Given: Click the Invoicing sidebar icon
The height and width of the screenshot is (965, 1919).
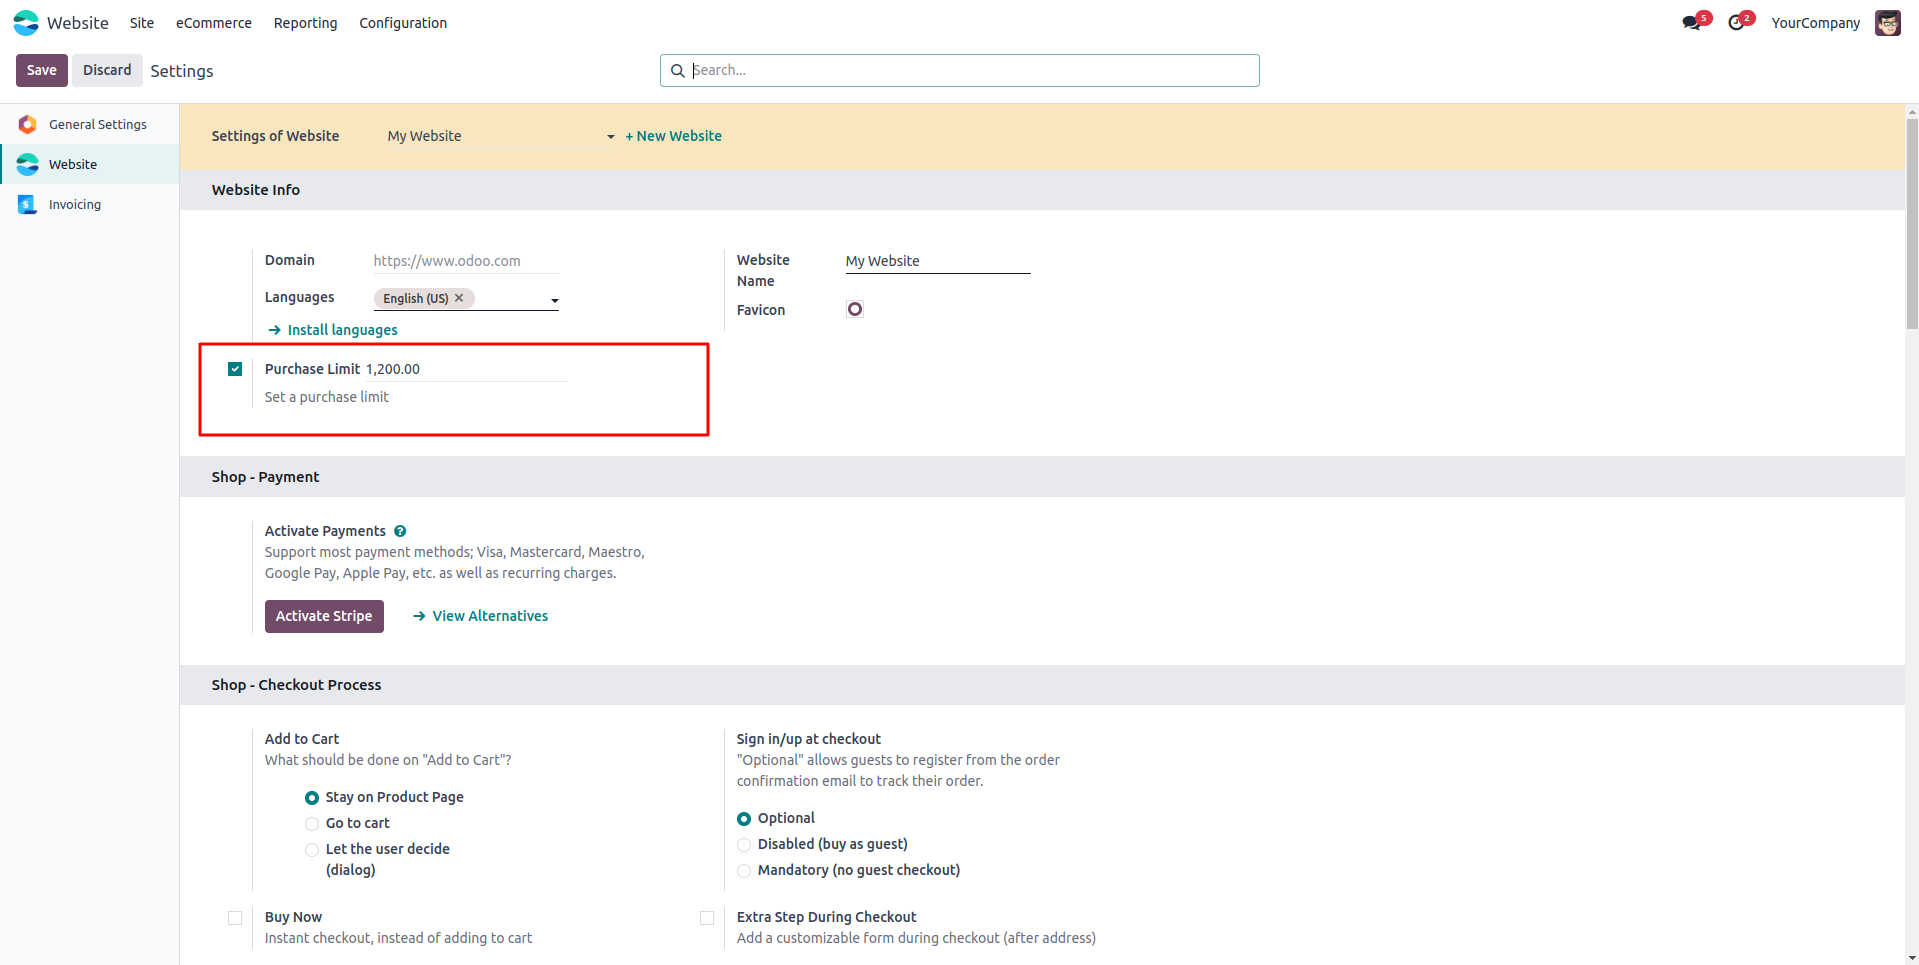Looking at the screenshot, I should [x=28, y=204].
